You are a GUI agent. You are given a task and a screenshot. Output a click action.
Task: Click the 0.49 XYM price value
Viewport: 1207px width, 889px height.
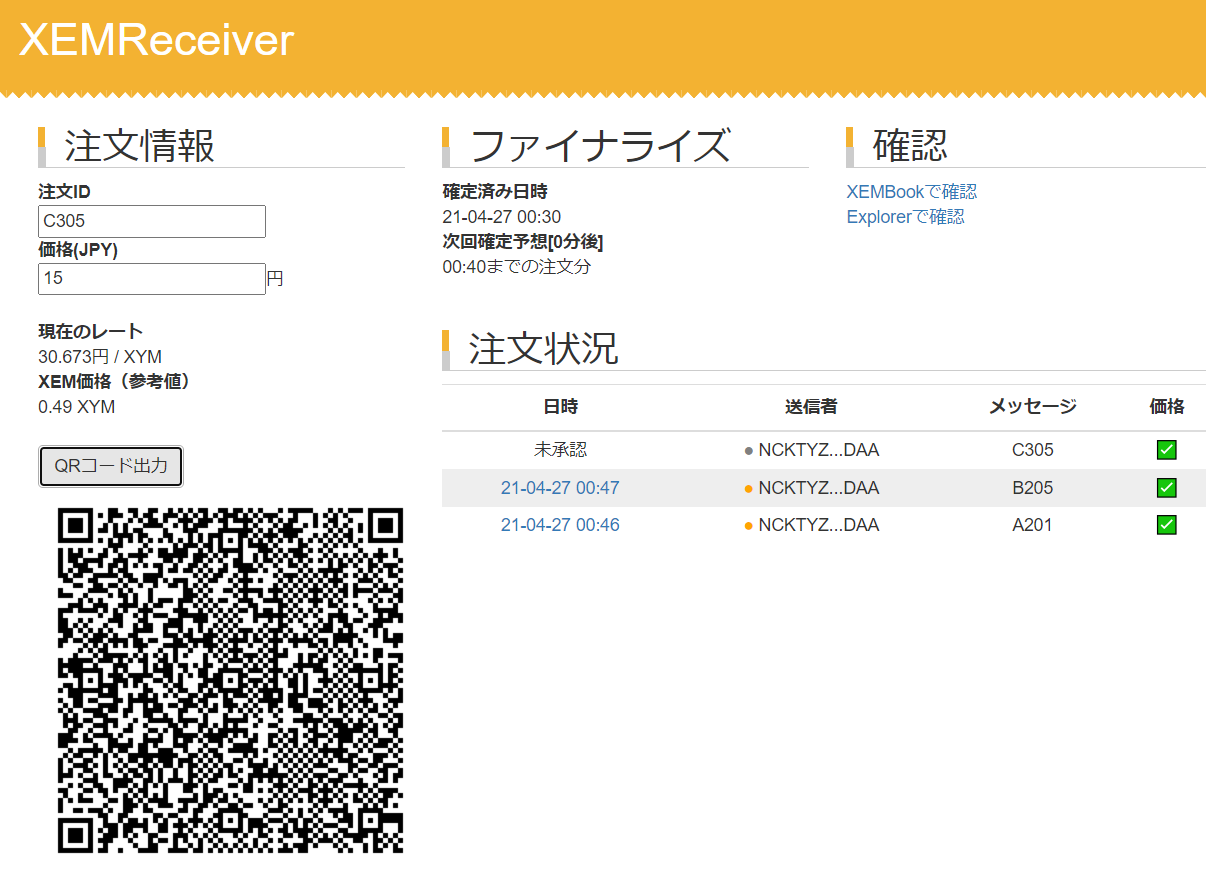click(x=76, y=407)
